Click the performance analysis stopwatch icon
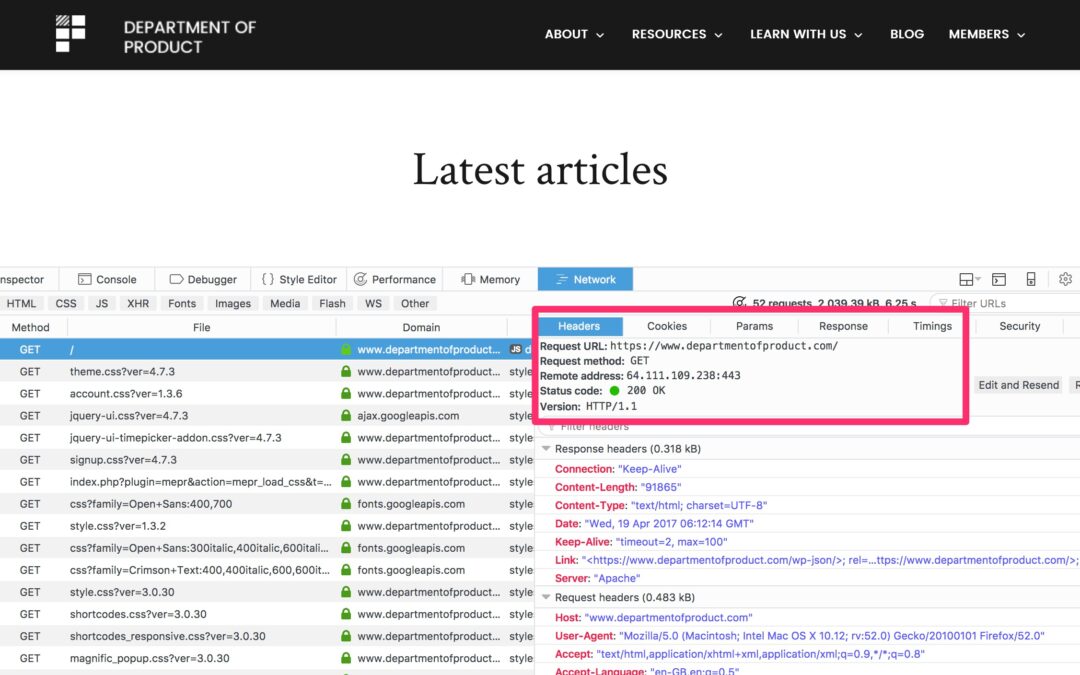 click(739, 302)
